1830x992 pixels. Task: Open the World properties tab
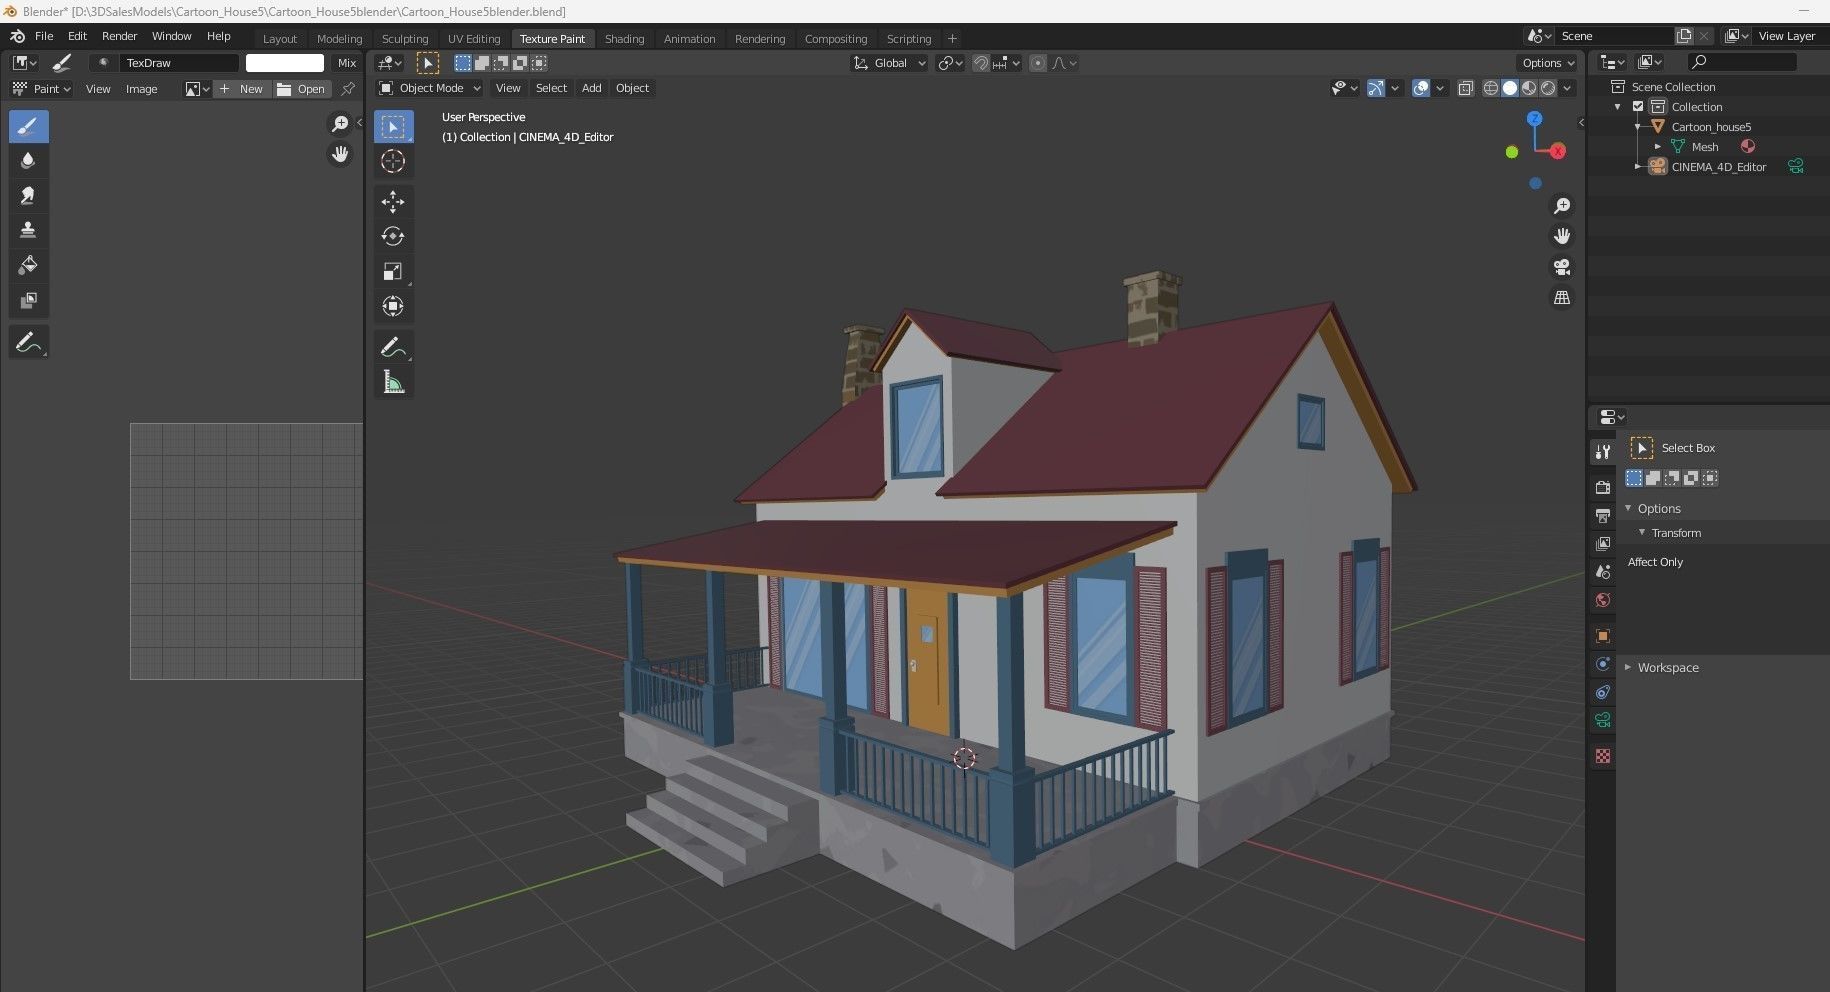[1603, 600]
